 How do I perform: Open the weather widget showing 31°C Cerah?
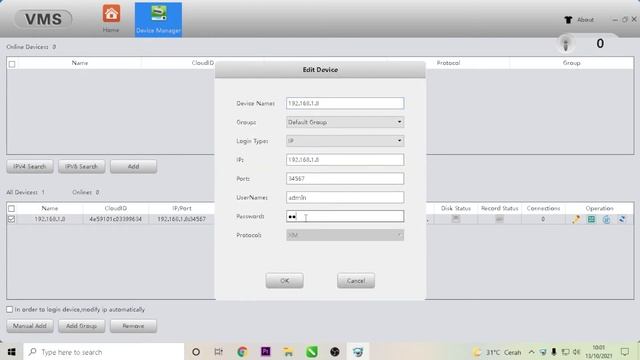click(x=497, y=352)
